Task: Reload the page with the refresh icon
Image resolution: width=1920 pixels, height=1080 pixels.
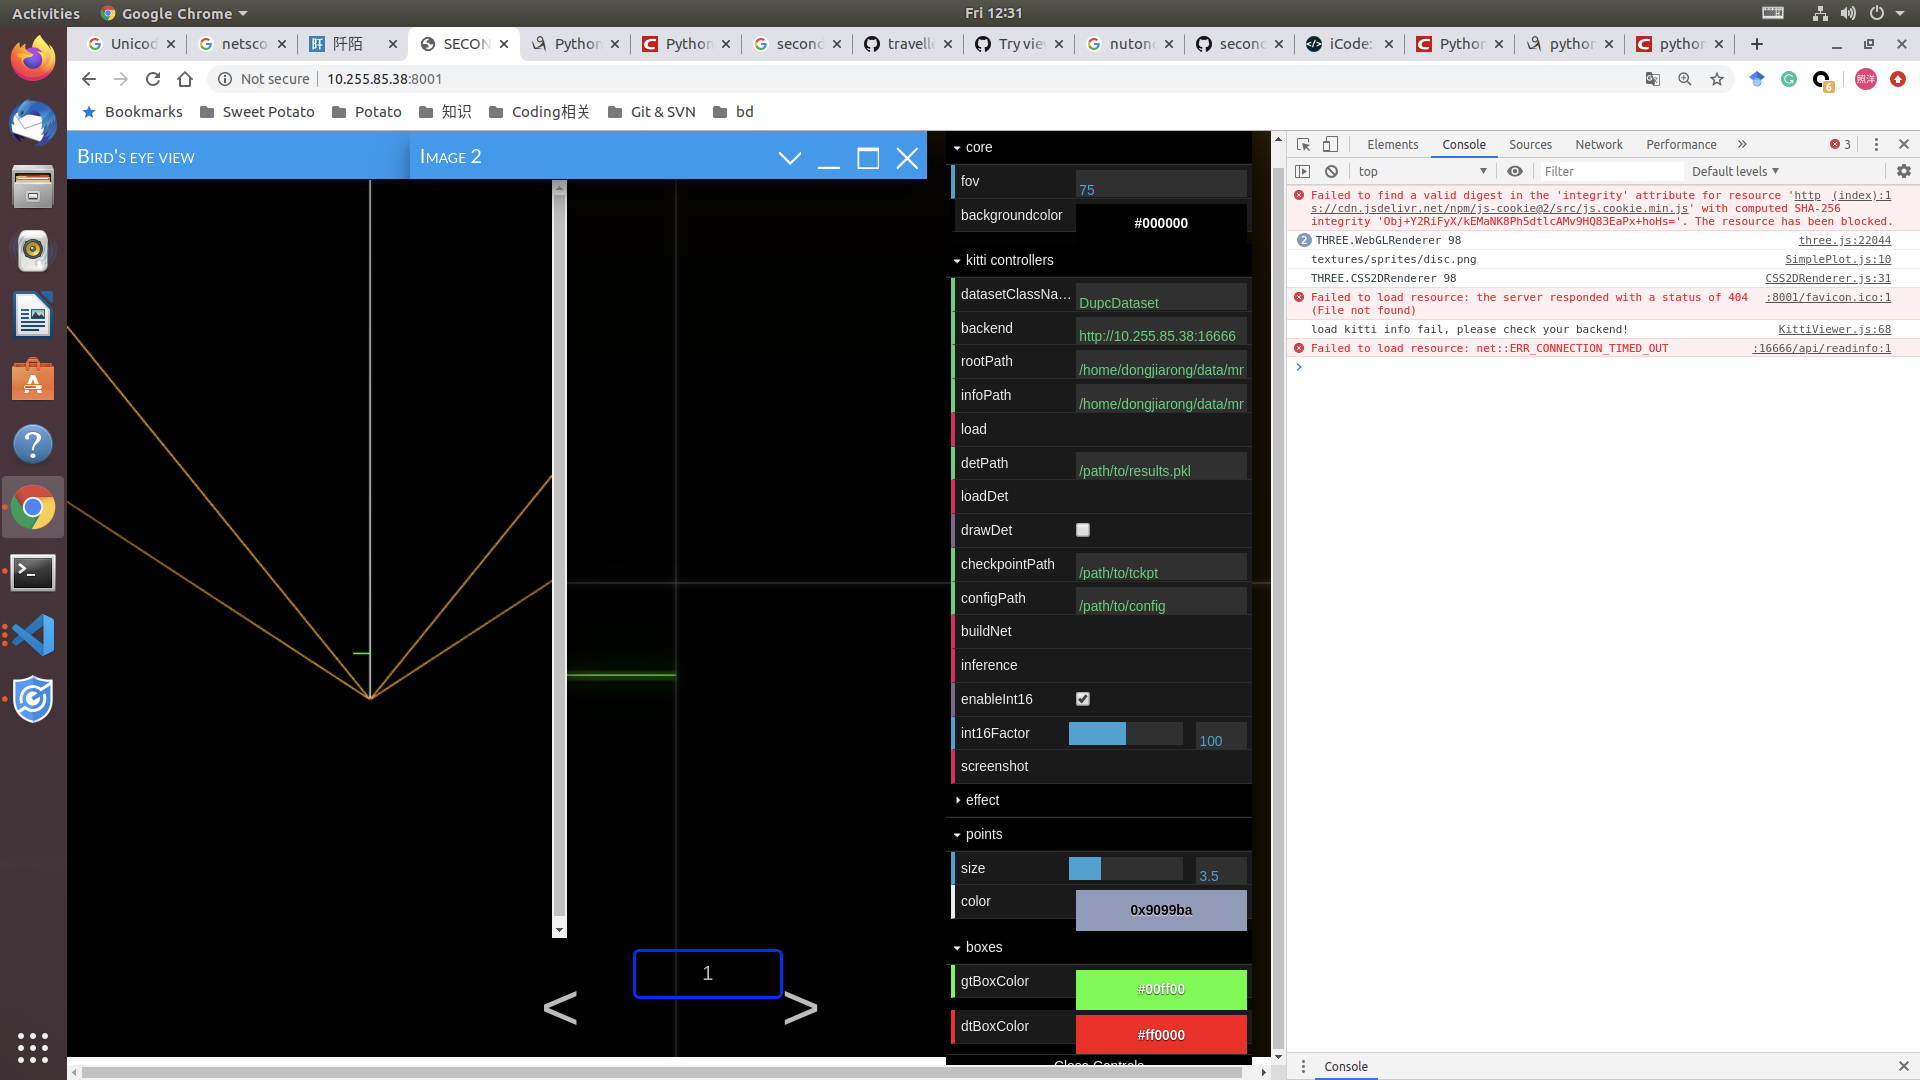Action: click(x=153, y=79)
